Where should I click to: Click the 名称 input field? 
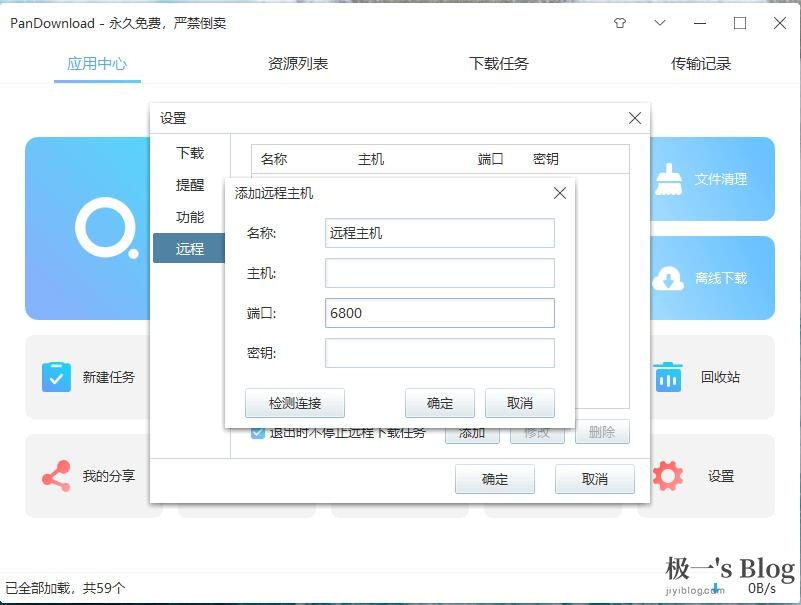click(x=440, y=233)
